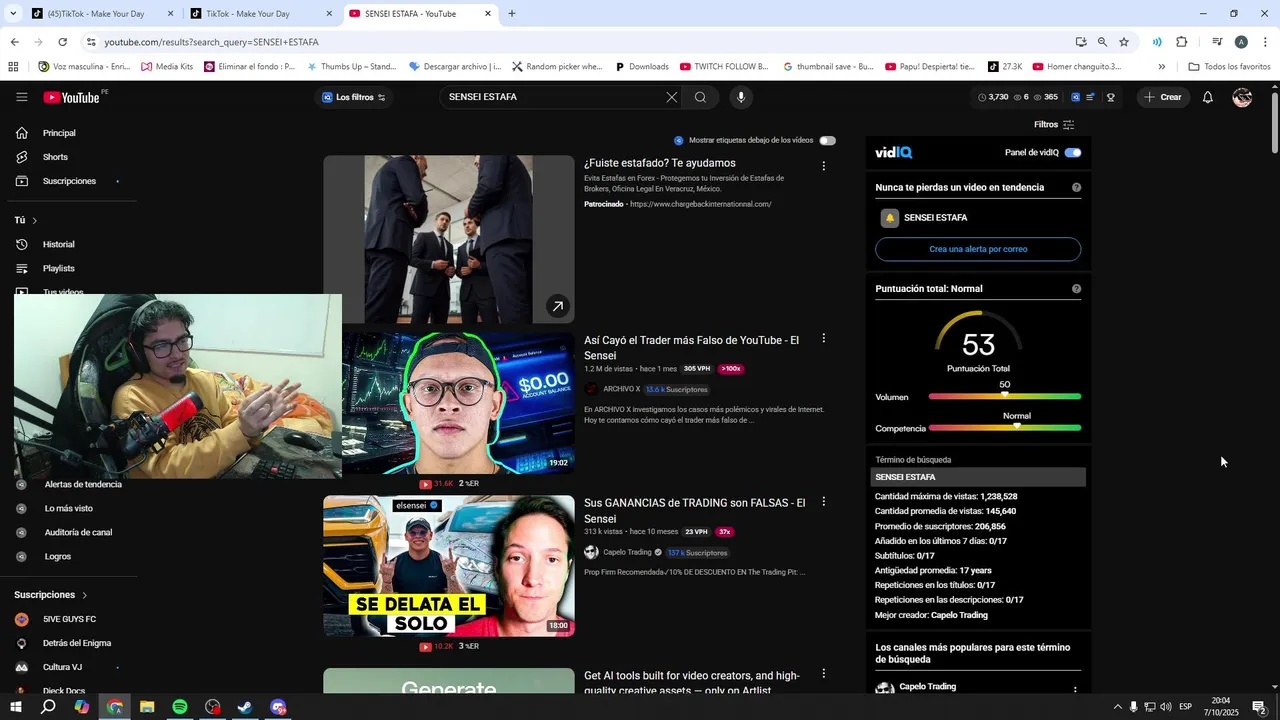Open SIVE GUYS FC subscription channel
1280x720 pixels.
[x=70, y=619]
